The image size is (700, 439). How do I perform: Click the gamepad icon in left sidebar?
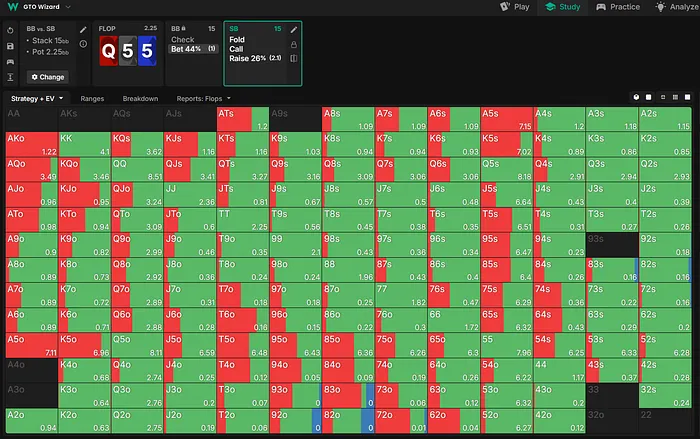(9, 61)
